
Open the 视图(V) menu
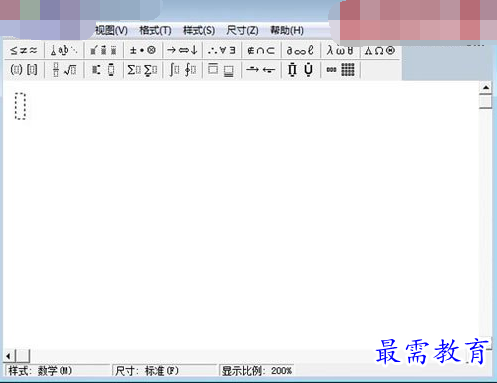click(x=111, y=30)
